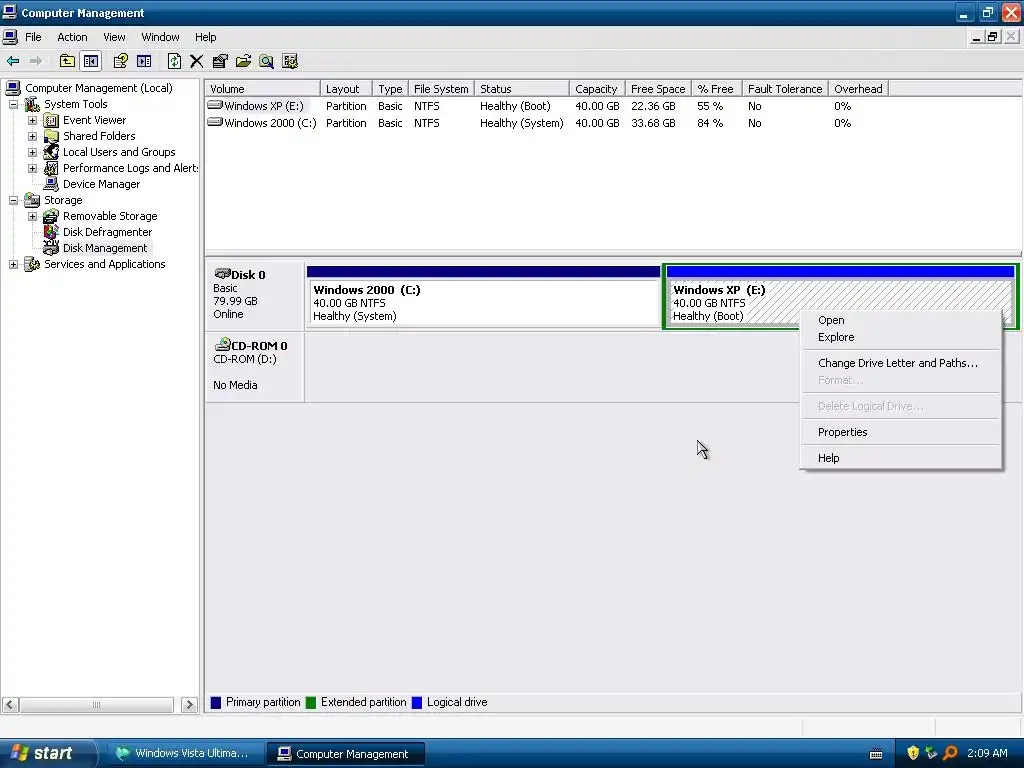Select Disk Management in the tree
The height and width of the screenshot is (768, 1024).
[105, 248]
